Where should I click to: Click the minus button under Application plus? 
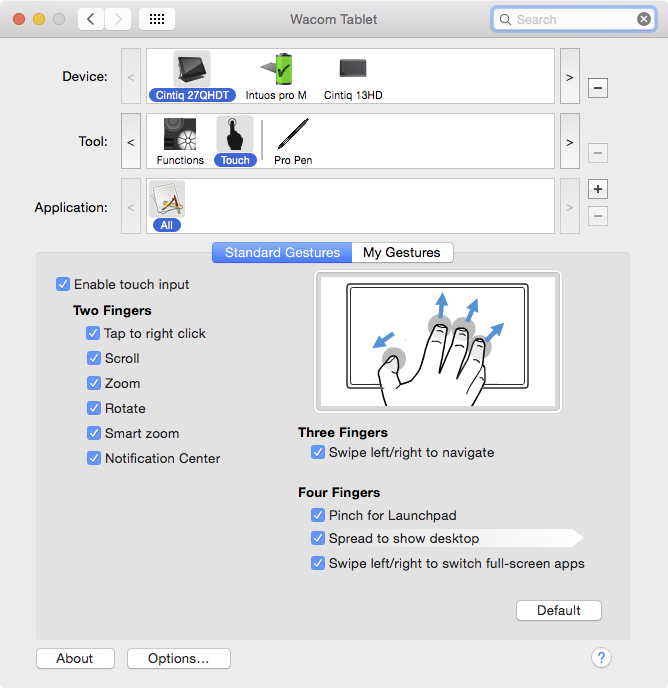[x=597, y=216]
